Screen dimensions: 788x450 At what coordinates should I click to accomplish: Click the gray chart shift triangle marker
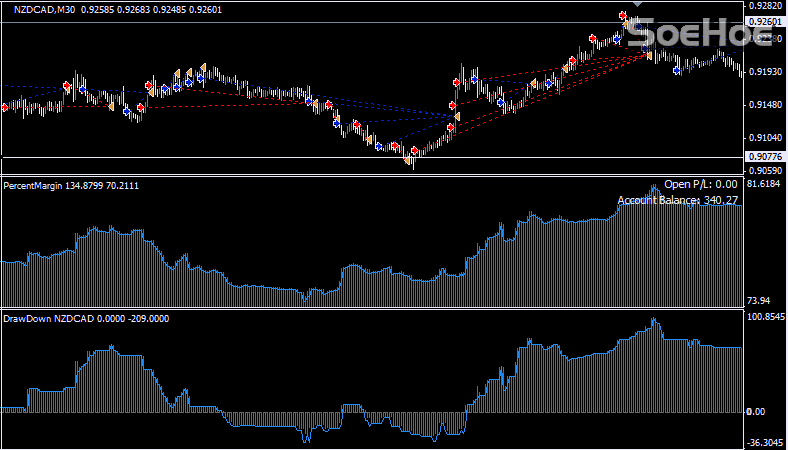[x=639, y=5]
